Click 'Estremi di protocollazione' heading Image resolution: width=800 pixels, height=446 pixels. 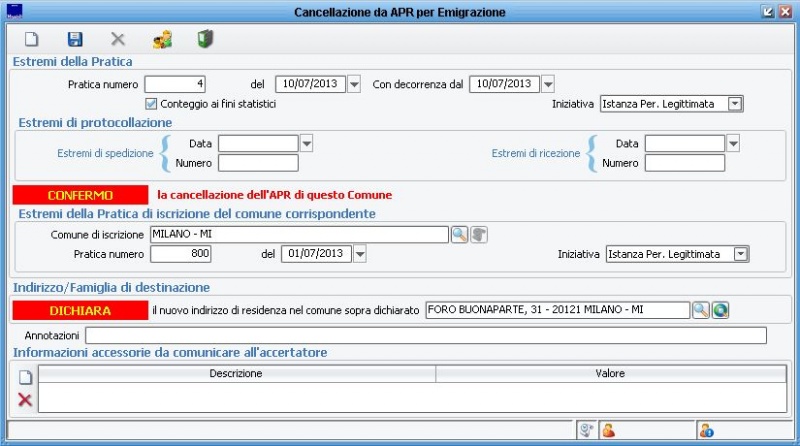(x=95, y=123)
